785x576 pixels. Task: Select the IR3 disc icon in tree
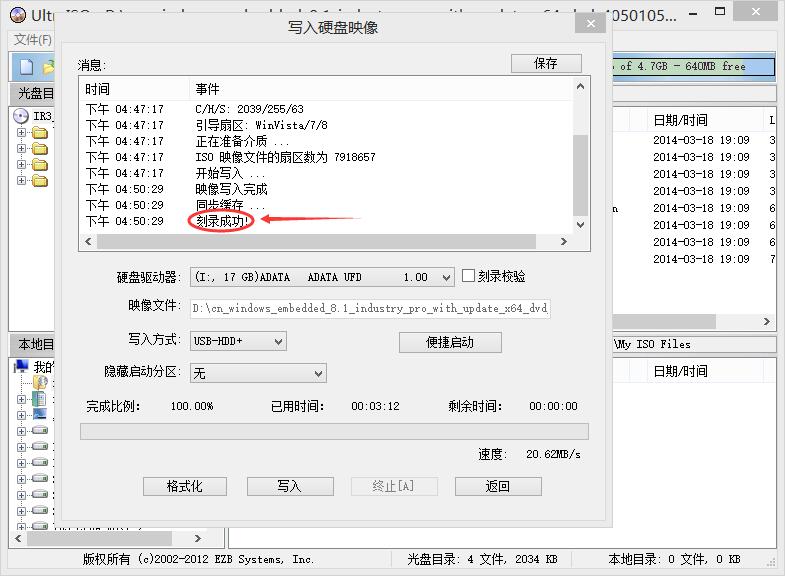(21, 116)
